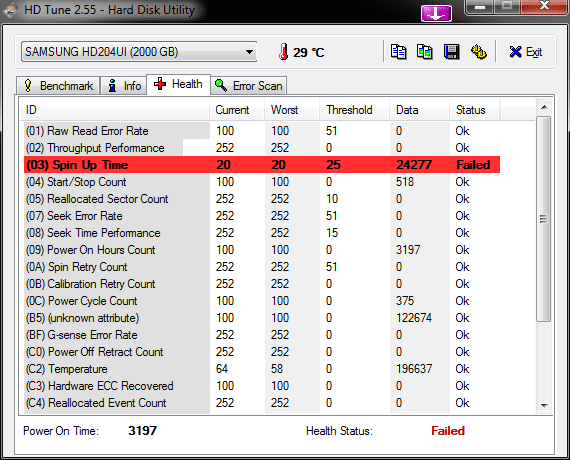Minimize the HD Tune window
The image size is (570, 460).
[480, 7]
